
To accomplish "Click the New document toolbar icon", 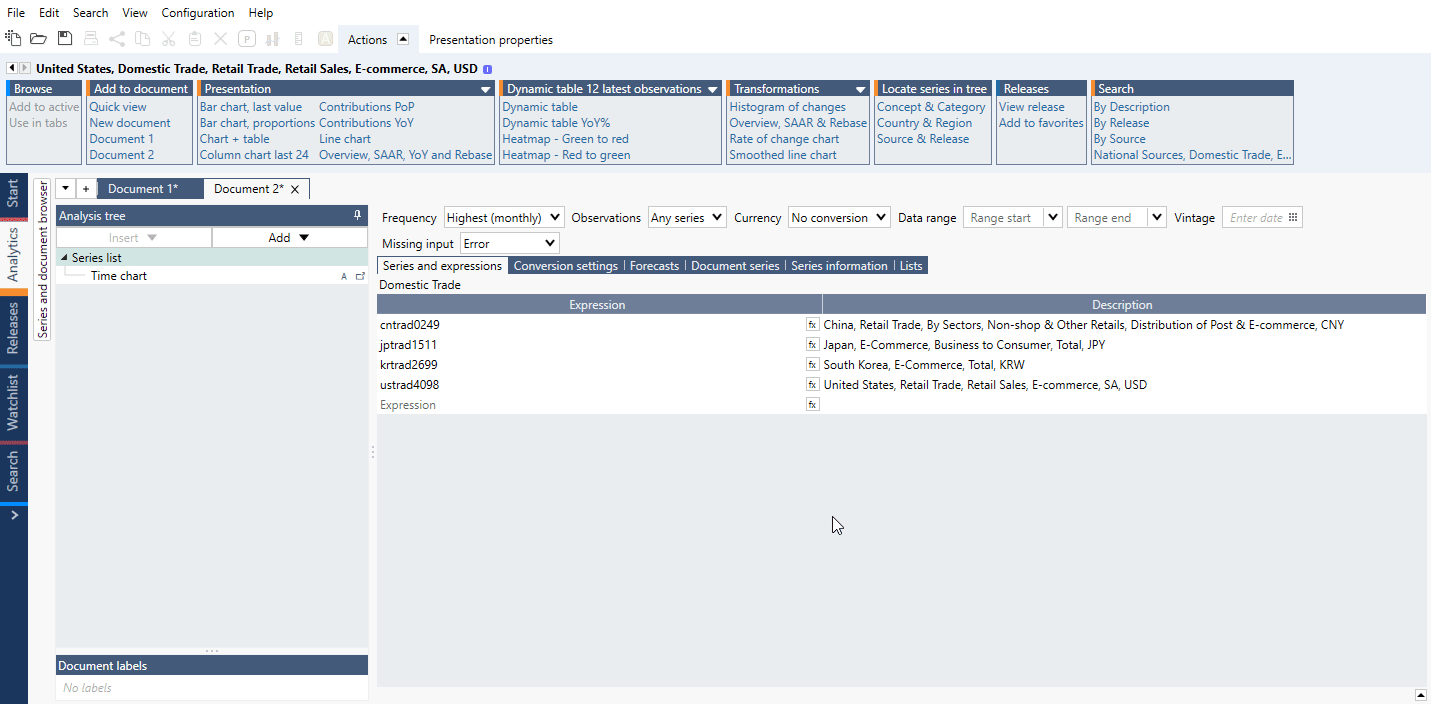I will (x=13, y=39).
